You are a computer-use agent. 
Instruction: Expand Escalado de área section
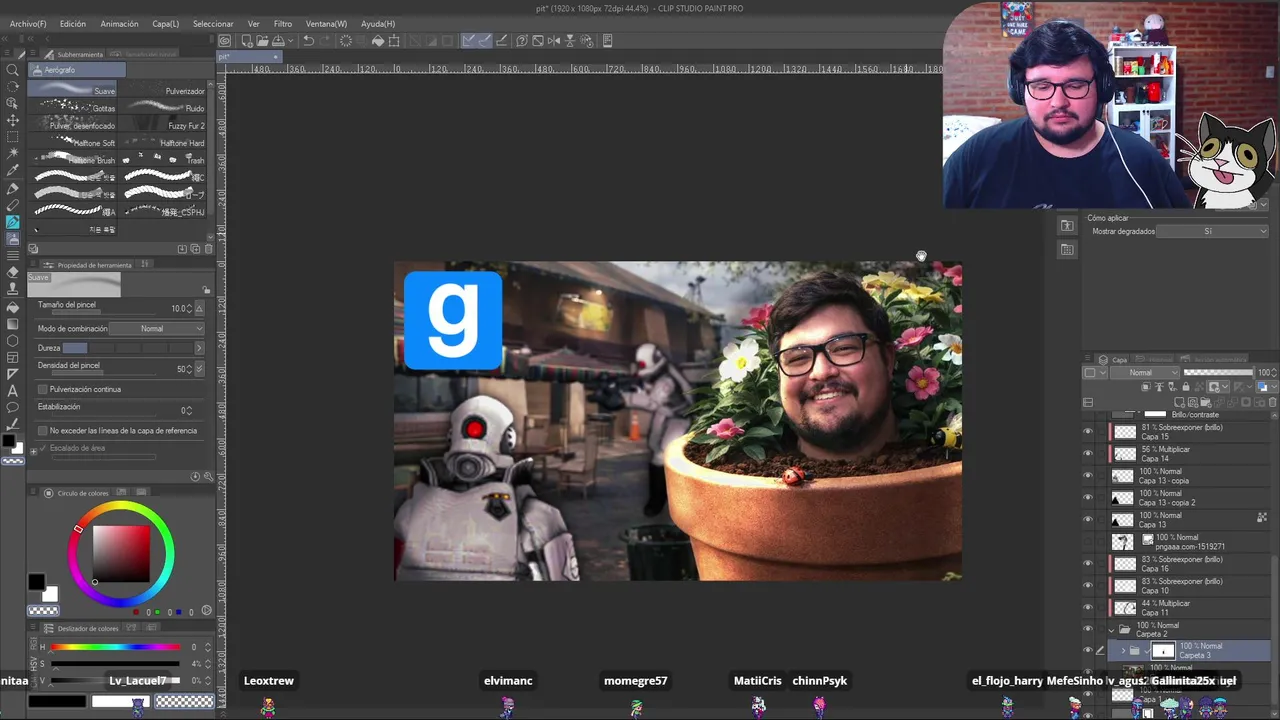[34, 451]
